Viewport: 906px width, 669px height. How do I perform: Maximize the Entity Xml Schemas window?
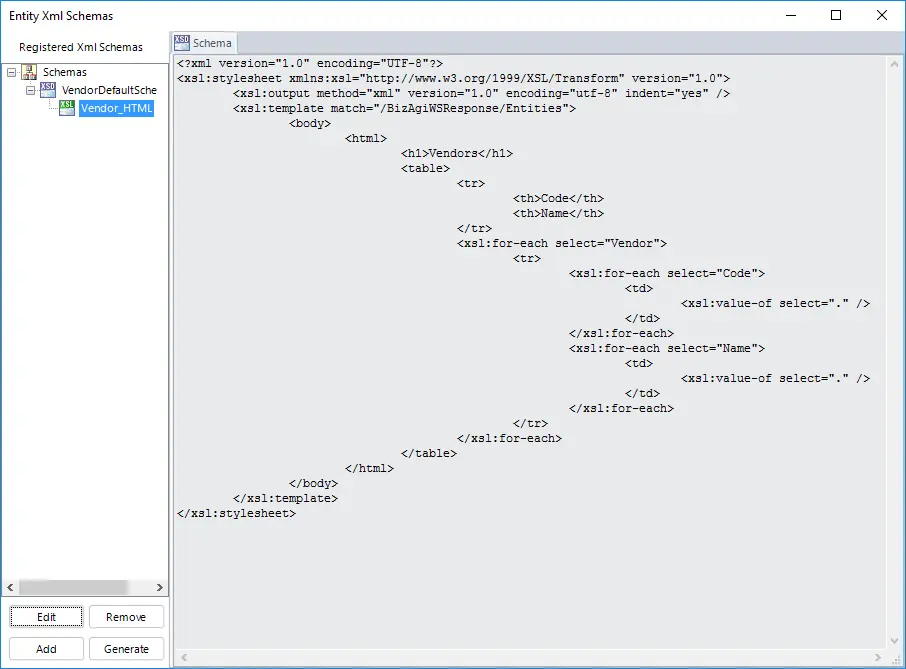tap(836, 16)
